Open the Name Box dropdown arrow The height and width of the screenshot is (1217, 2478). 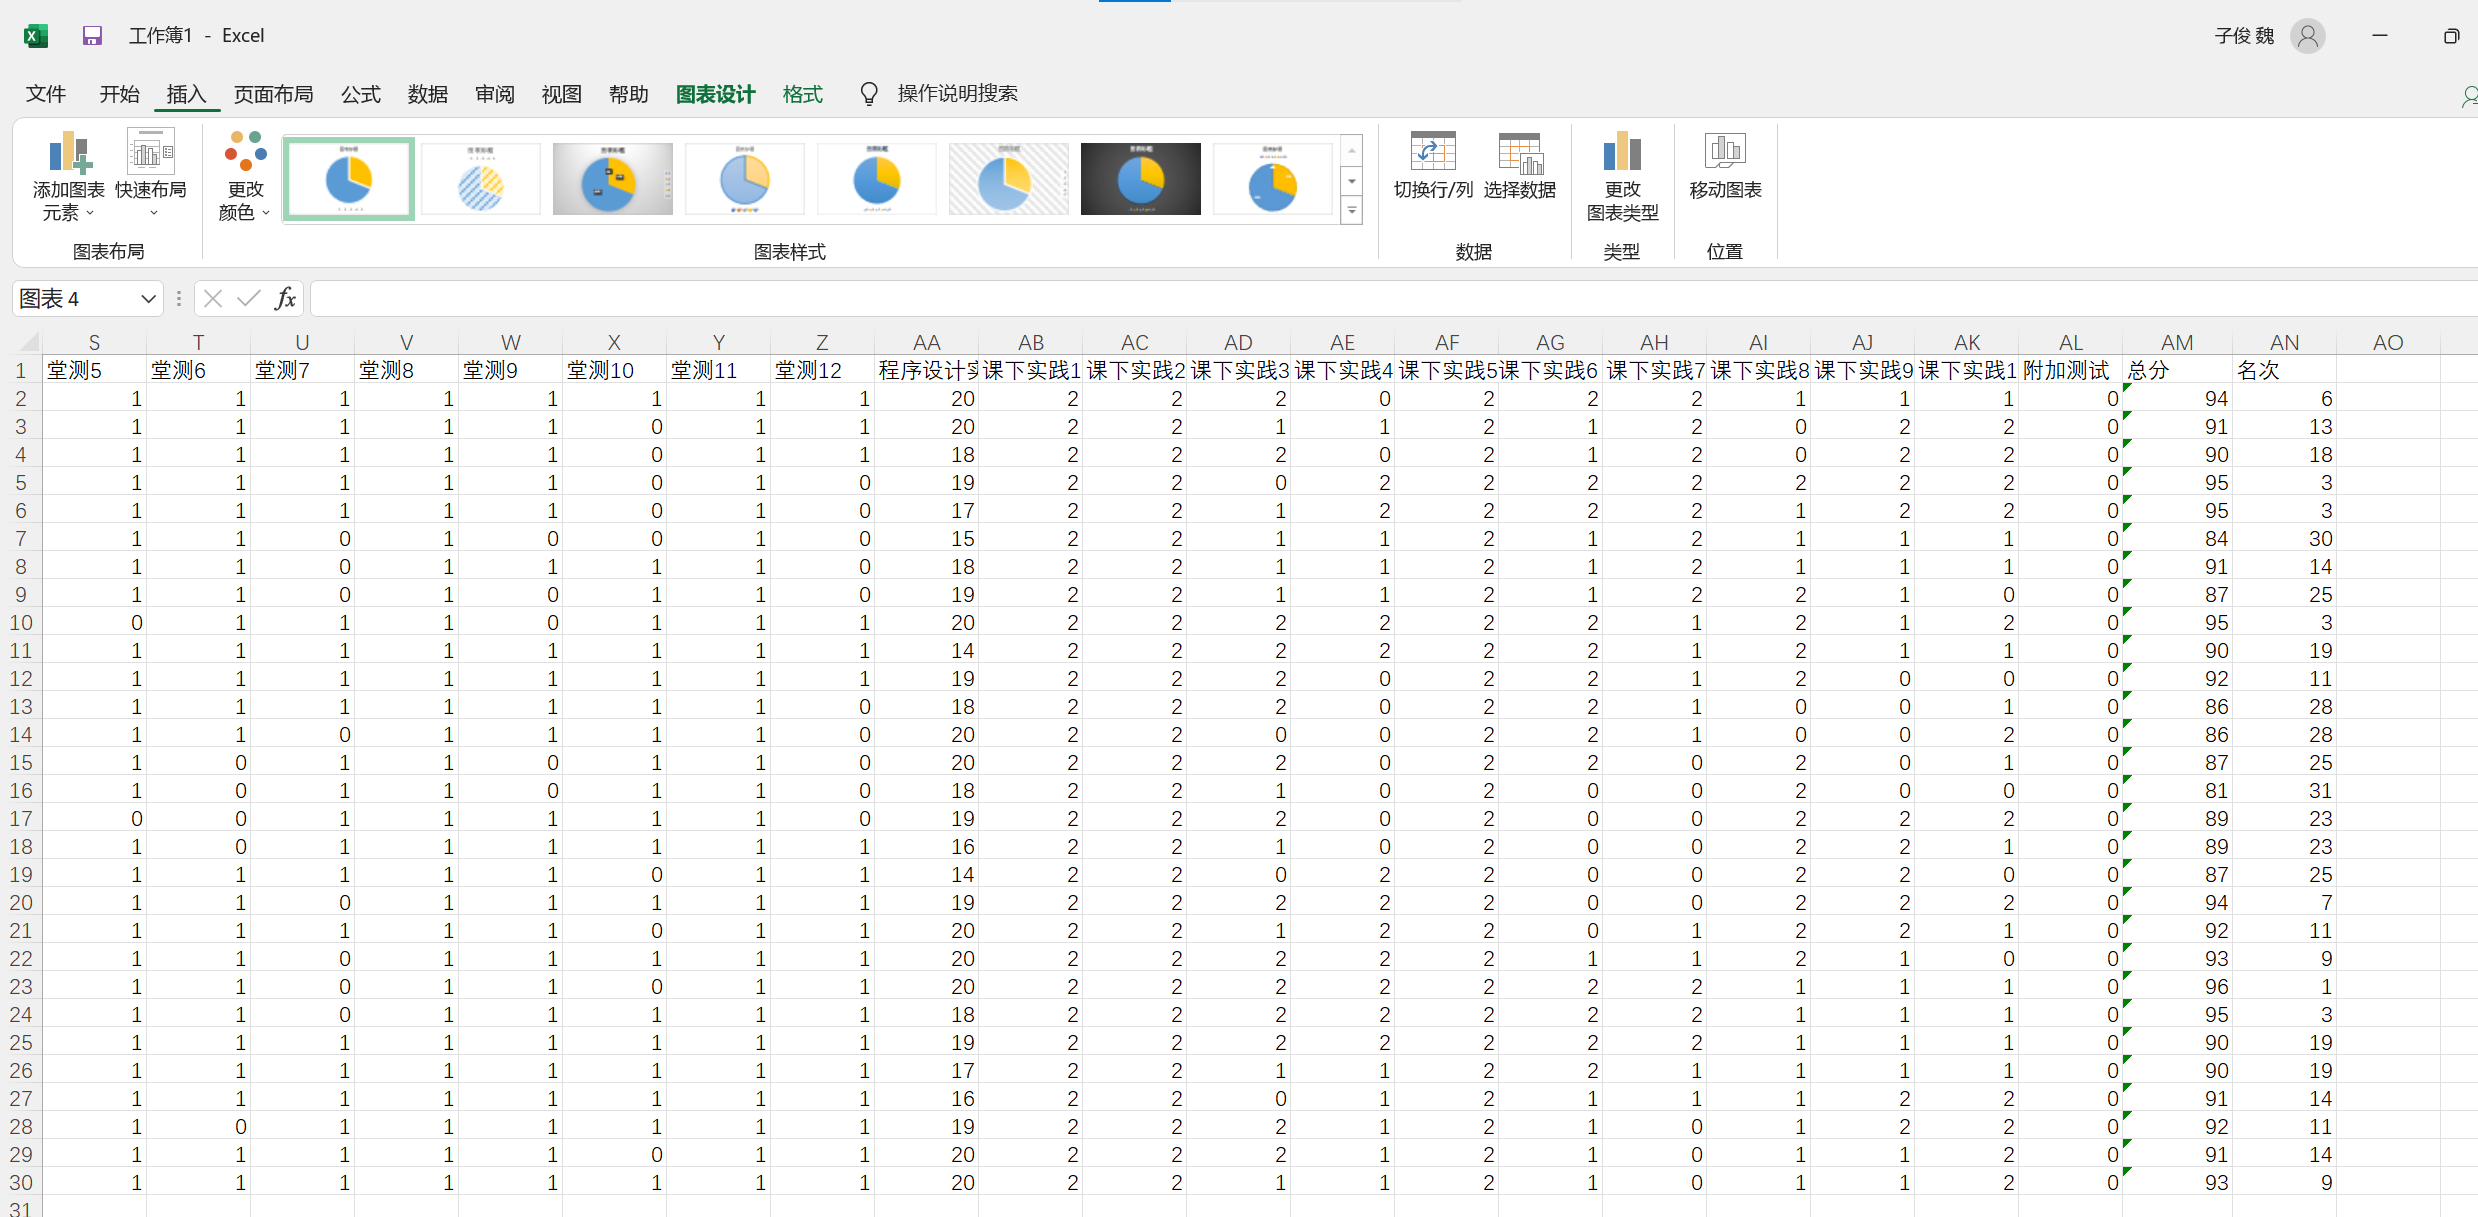pyautogui.click(x=148, y=299)
